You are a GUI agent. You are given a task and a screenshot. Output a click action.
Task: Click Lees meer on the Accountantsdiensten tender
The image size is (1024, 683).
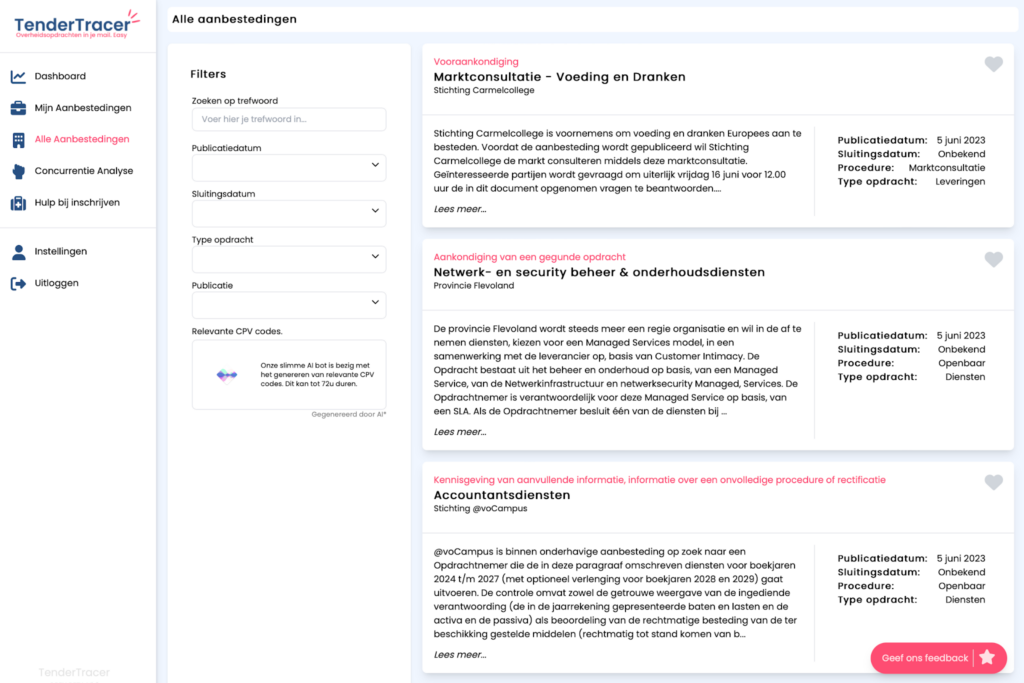point(460,654)
